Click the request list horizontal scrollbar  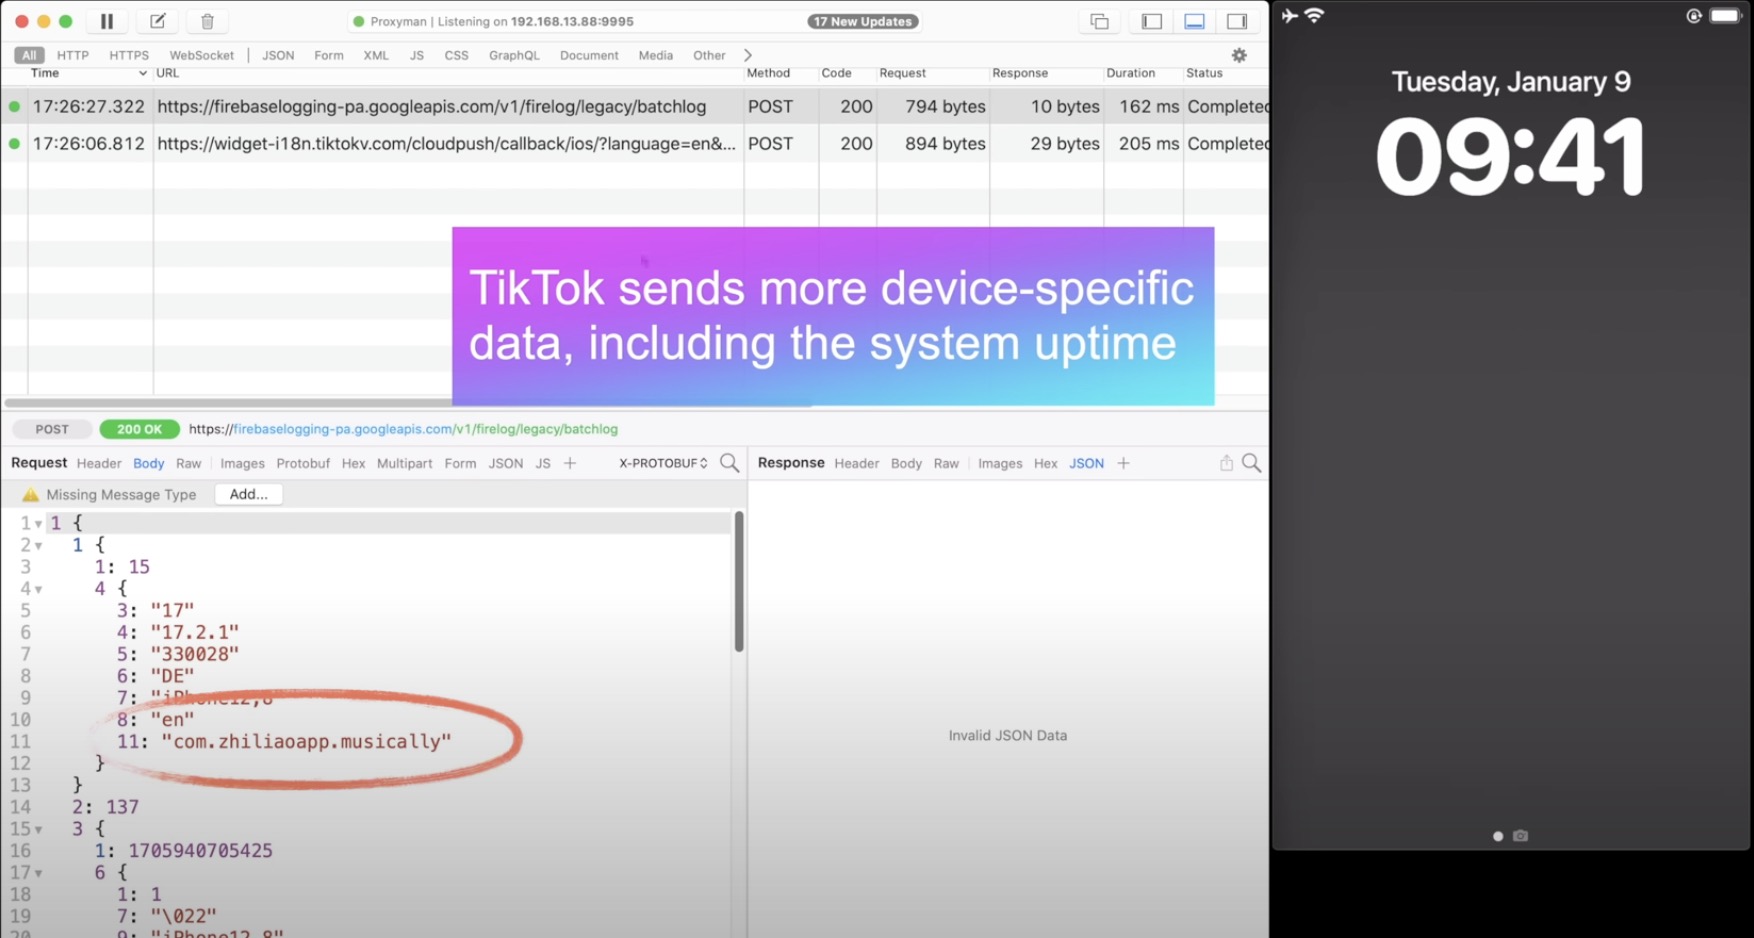(x=408, y=403)
